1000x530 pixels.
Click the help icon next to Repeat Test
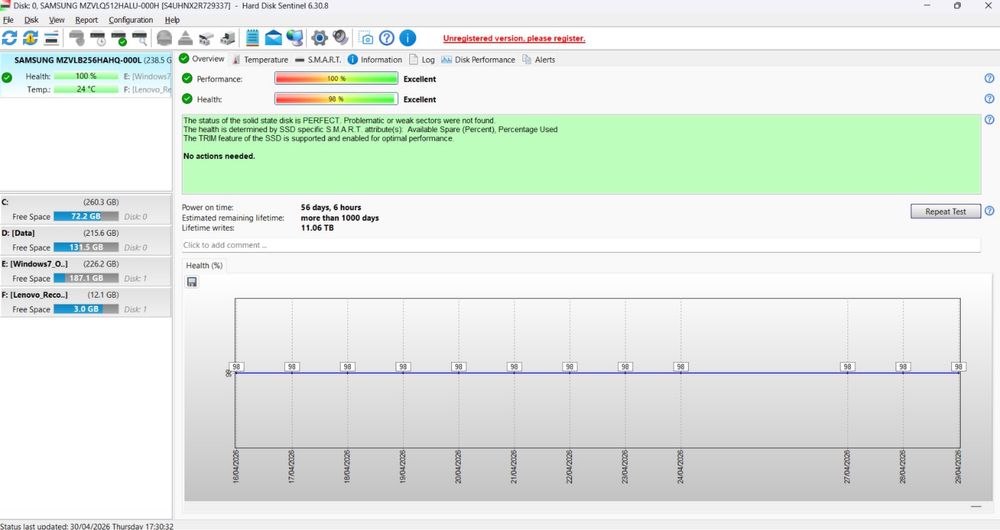click(x=989, y=211)
